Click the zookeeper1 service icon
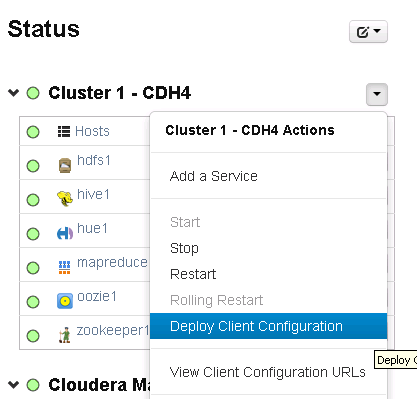The width and height of the screenshot is (417, 399). click(65, 335)
